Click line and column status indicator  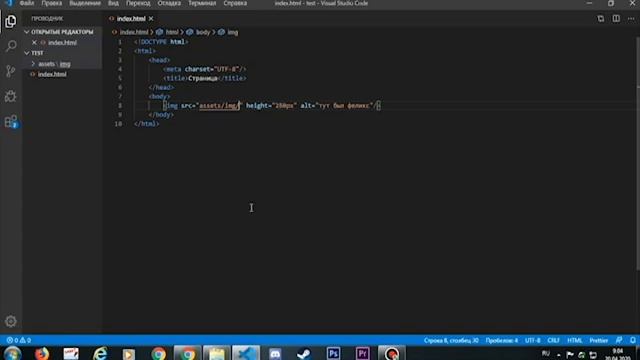pyautogui.click(x=451, y=340)
